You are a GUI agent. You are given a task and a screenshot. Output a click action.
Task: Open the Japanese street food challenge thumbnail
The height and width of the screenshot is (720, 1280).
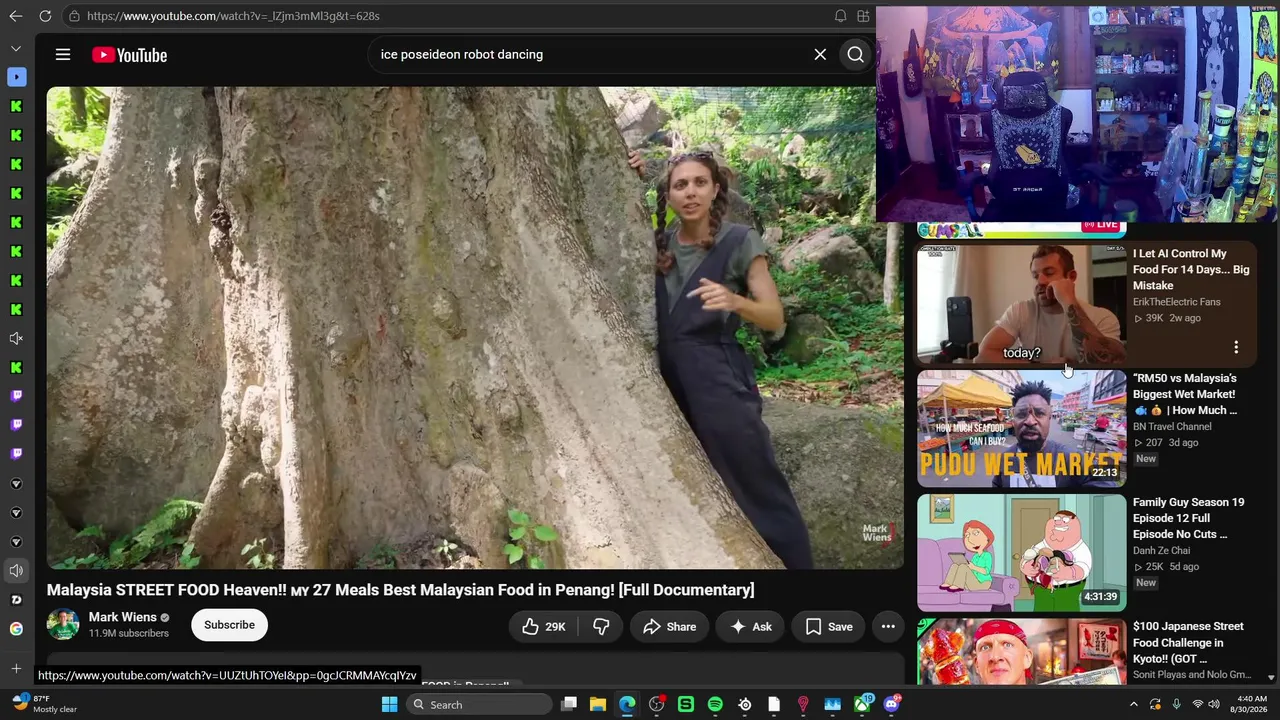click(1021, 651)
